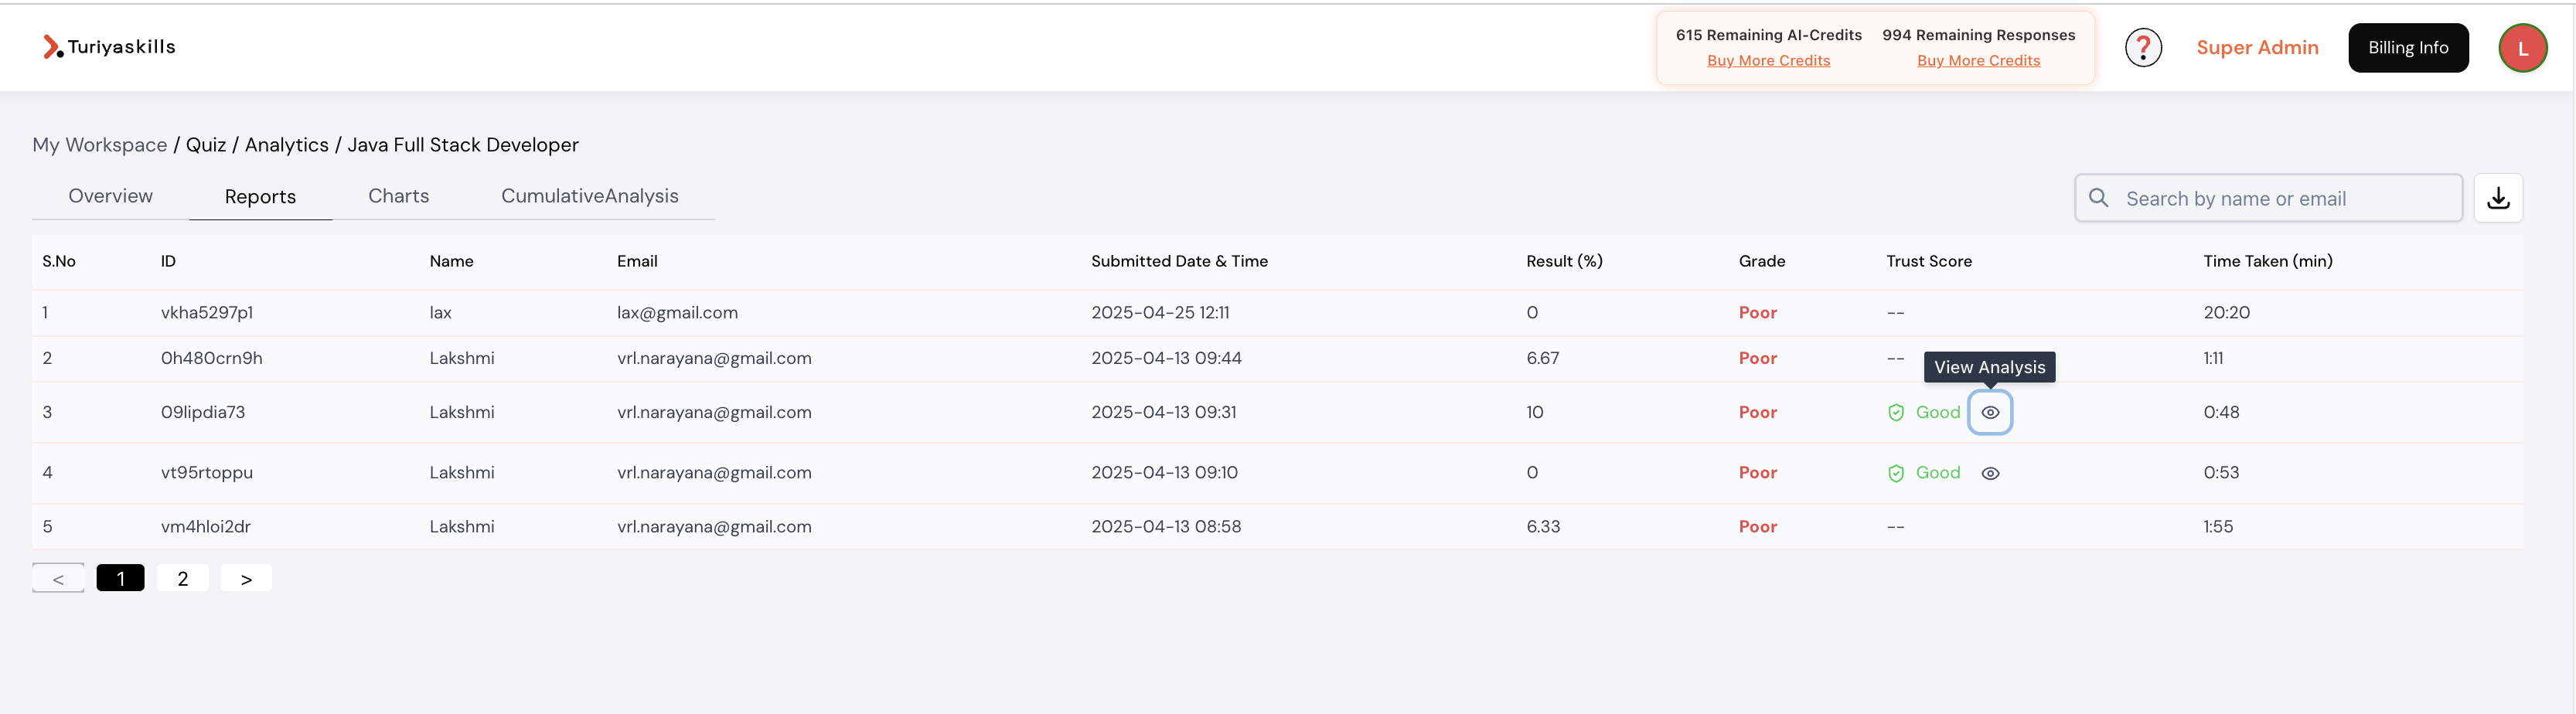Toggle analysis visibility on row three
This screenshot has height=714, width=2576.
[x=1990, y=412]
